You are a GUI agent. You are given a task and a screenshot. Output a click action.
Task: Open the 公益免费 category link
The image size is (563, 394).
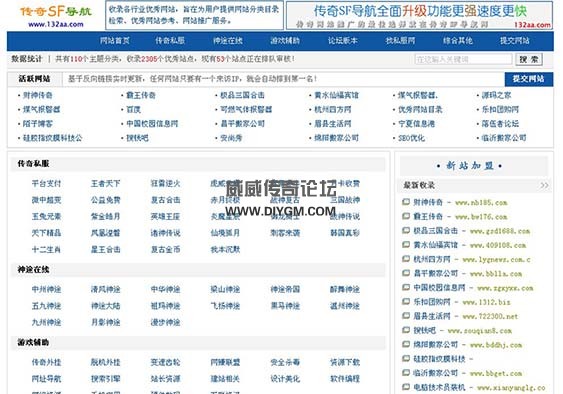[x=105, y=200]
